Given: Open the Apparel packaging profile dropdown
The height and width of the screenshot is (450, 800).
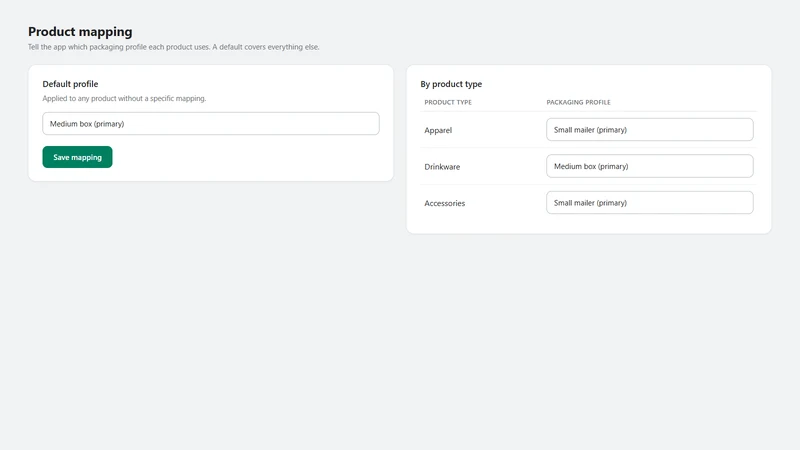Looking at the screenshot, I should (649, 130).
